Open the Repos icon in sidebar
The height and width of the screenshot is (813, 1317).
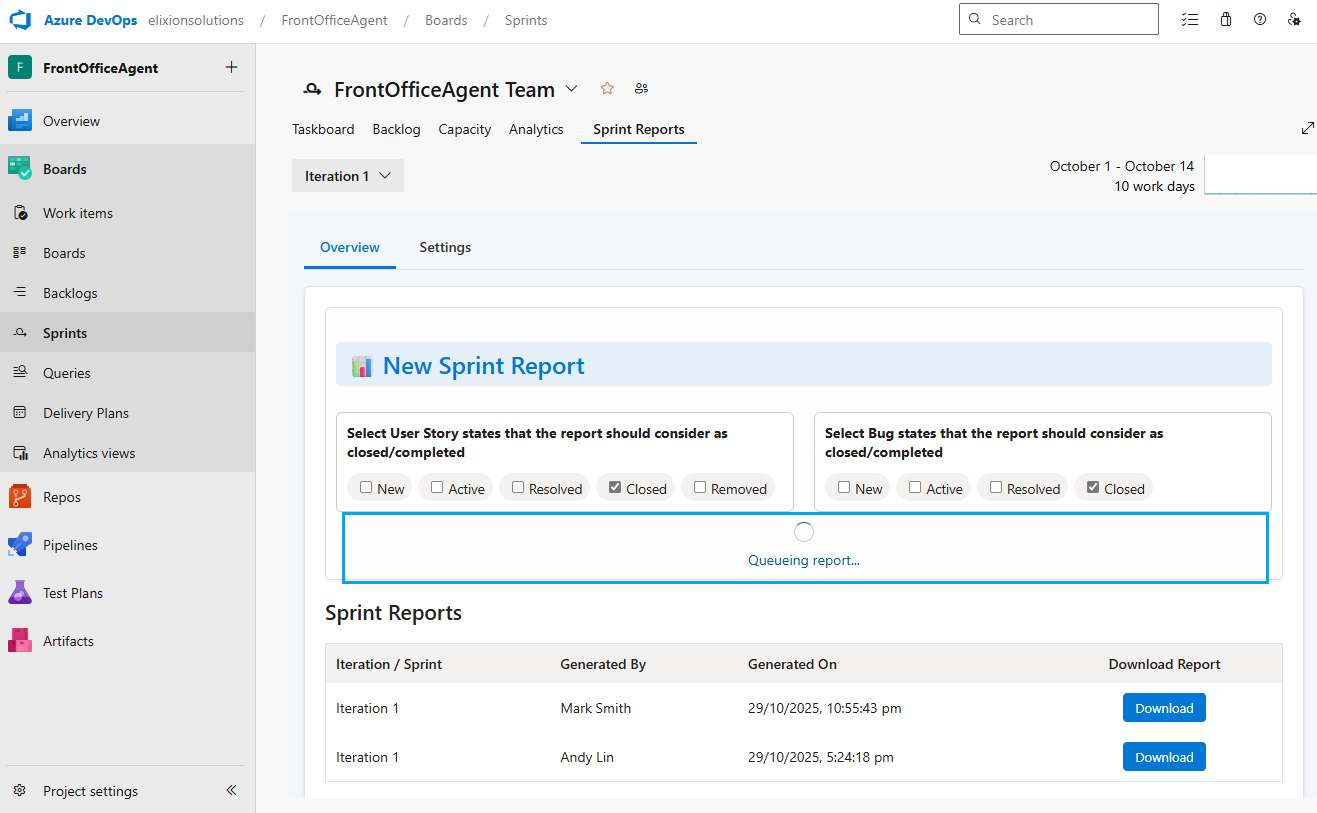[x=20, y=497]
